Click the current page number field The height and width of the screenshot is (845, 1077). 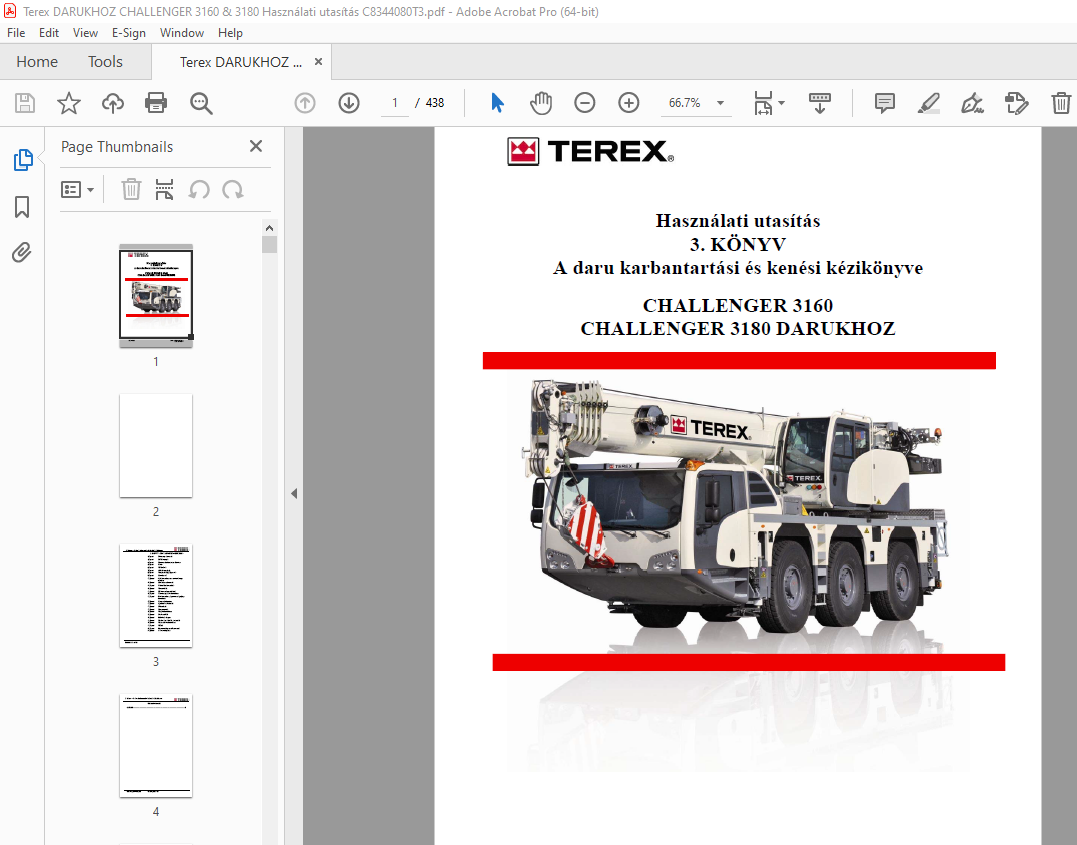click(x=395, y=103)
